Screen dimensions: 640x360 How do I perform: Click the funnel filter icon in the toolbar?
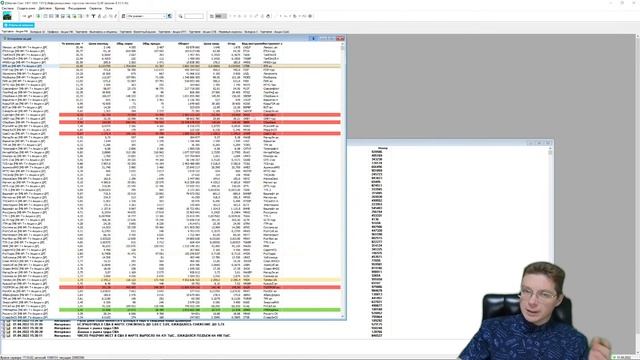click(93, 16)
